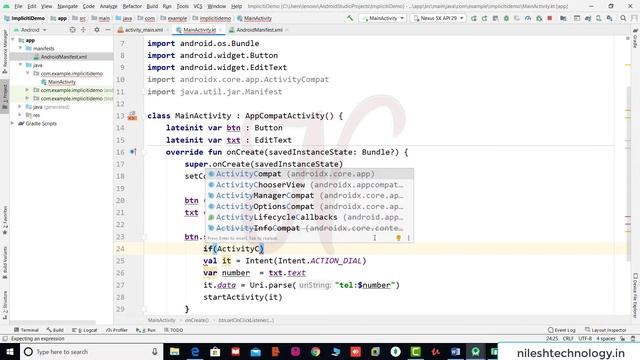Image resolution: width=640 pixels, height=360 pixels.
Task: Open the Android project view dropdown
Action: (30, 30)
